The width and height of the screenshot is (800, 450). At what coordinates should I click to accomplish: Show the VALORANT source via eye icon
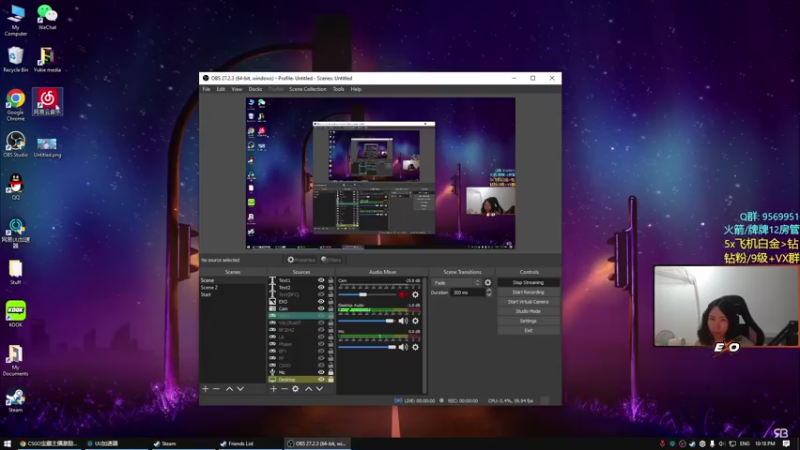point(321,323)
